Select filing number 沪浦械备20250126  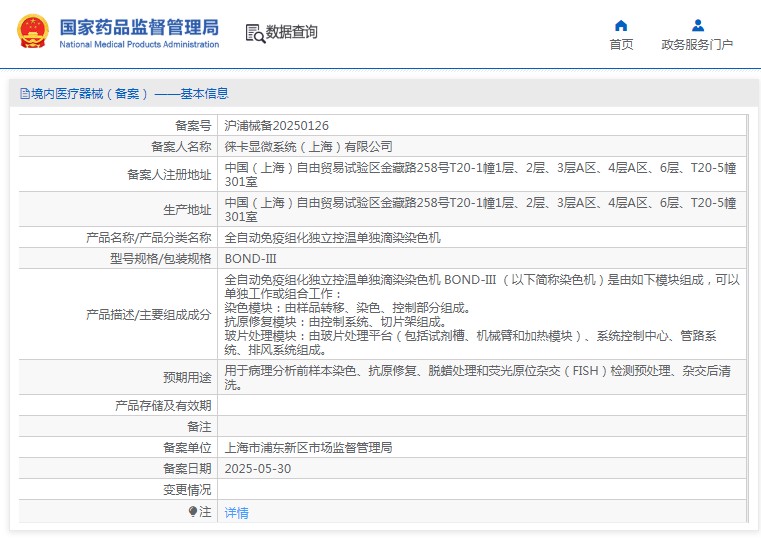click(276, 126)
